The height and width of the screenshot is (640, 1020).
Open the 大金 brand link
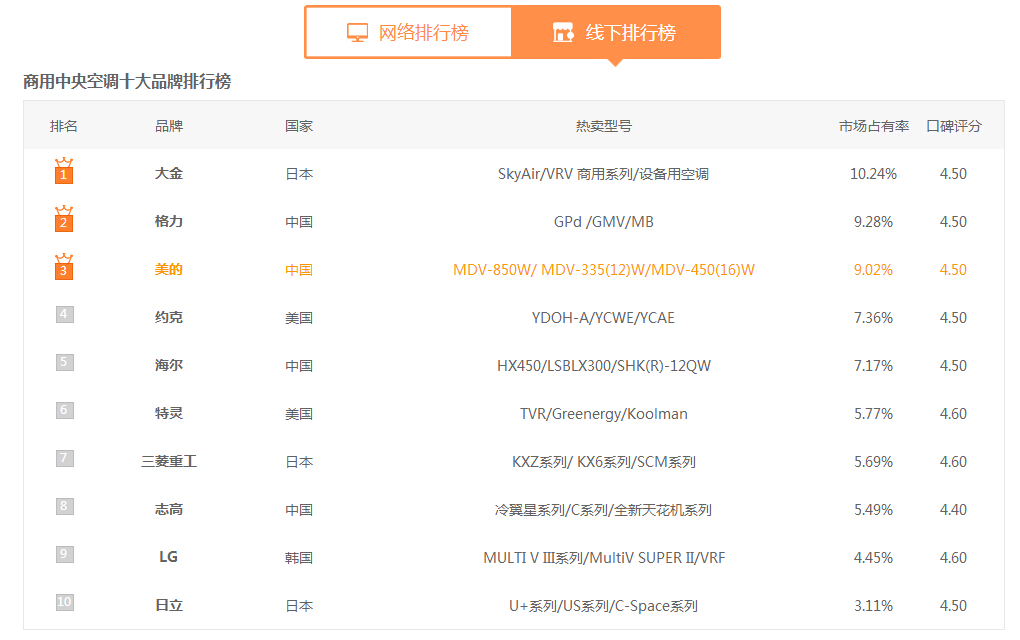169,174
